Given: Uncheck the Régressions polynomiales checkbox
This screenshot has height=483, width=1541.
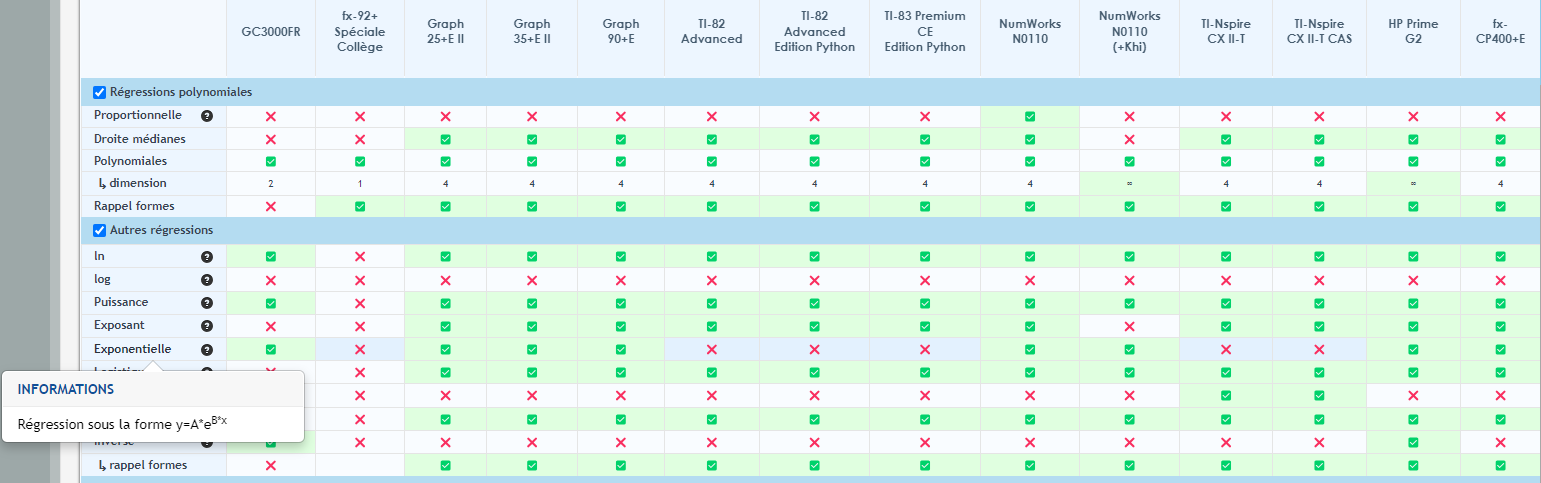Looking at the screenshot, I should click(x=99, y=92).
